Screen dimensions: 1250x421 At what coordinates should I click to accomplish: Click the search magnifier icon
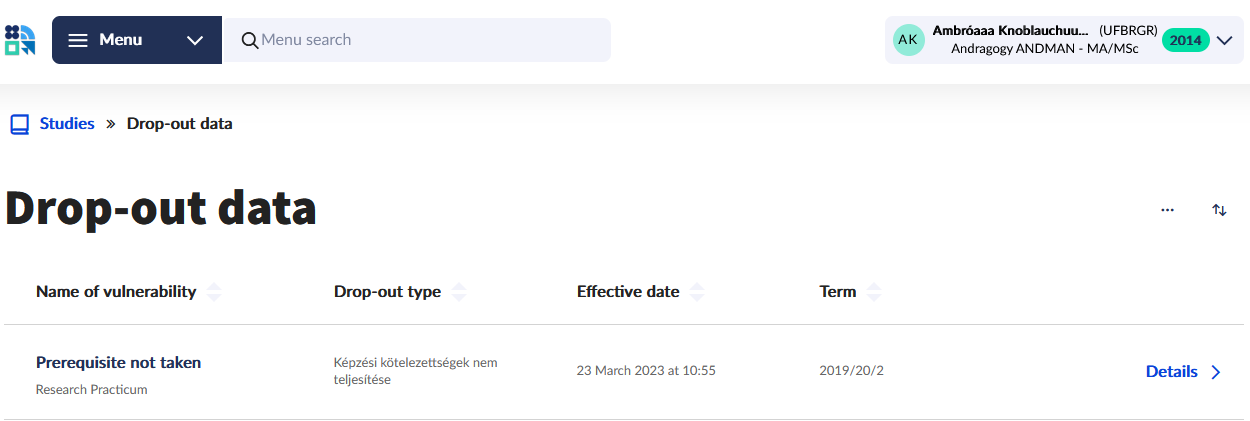click(x=250, y=41)
